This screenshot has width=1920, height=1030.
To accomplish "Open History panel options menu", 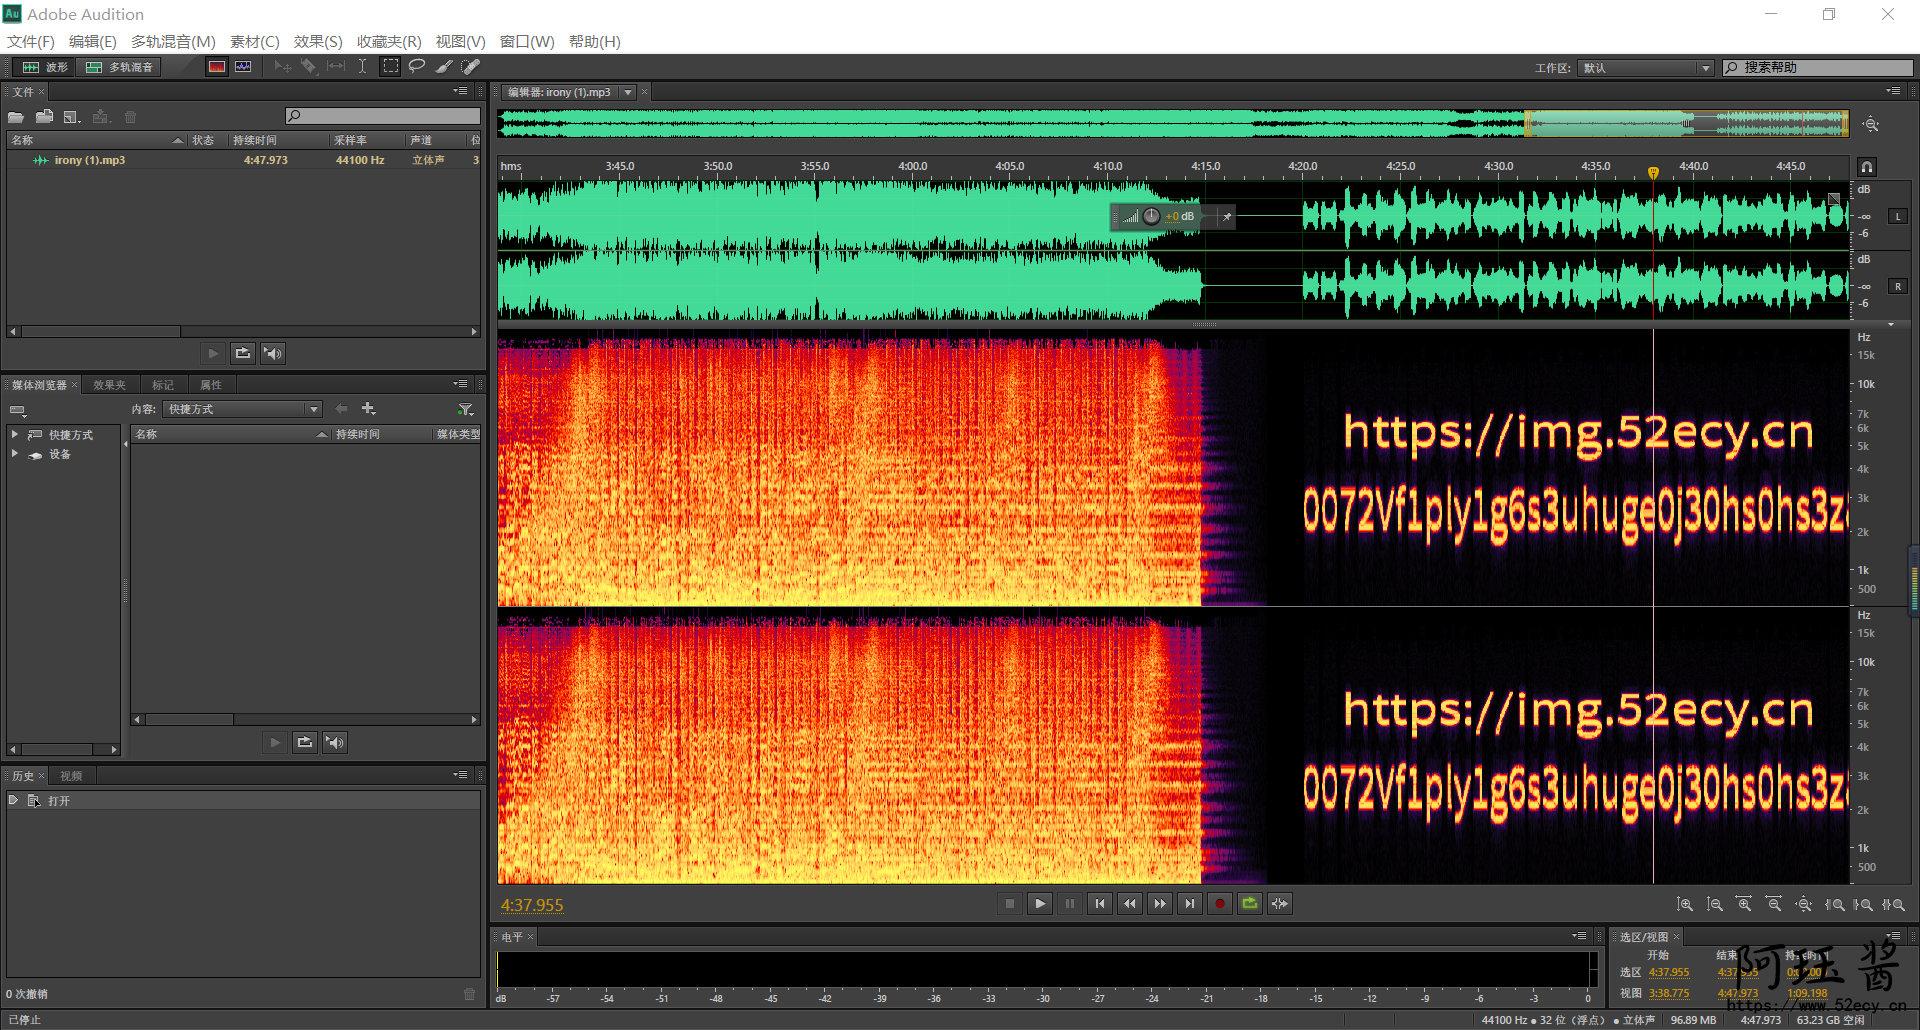I will [x=460, y=775].
